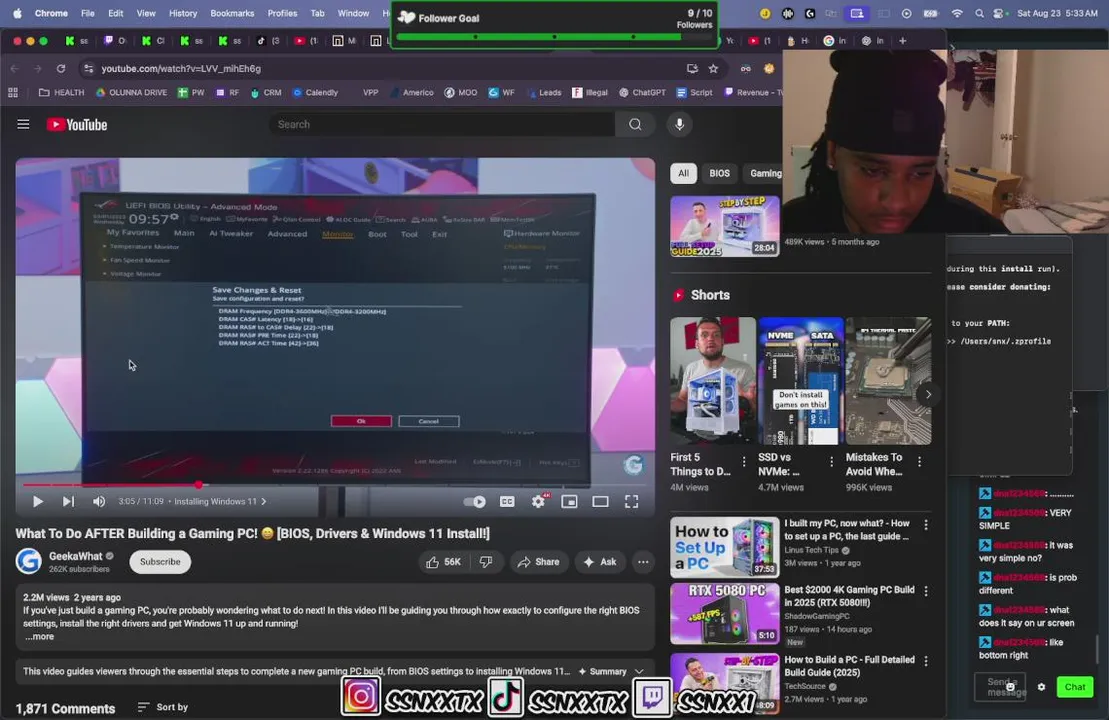Open the HEALTH bookmarks folder
The width and height of the screenshot is (1109, 720).
point(62,93)
